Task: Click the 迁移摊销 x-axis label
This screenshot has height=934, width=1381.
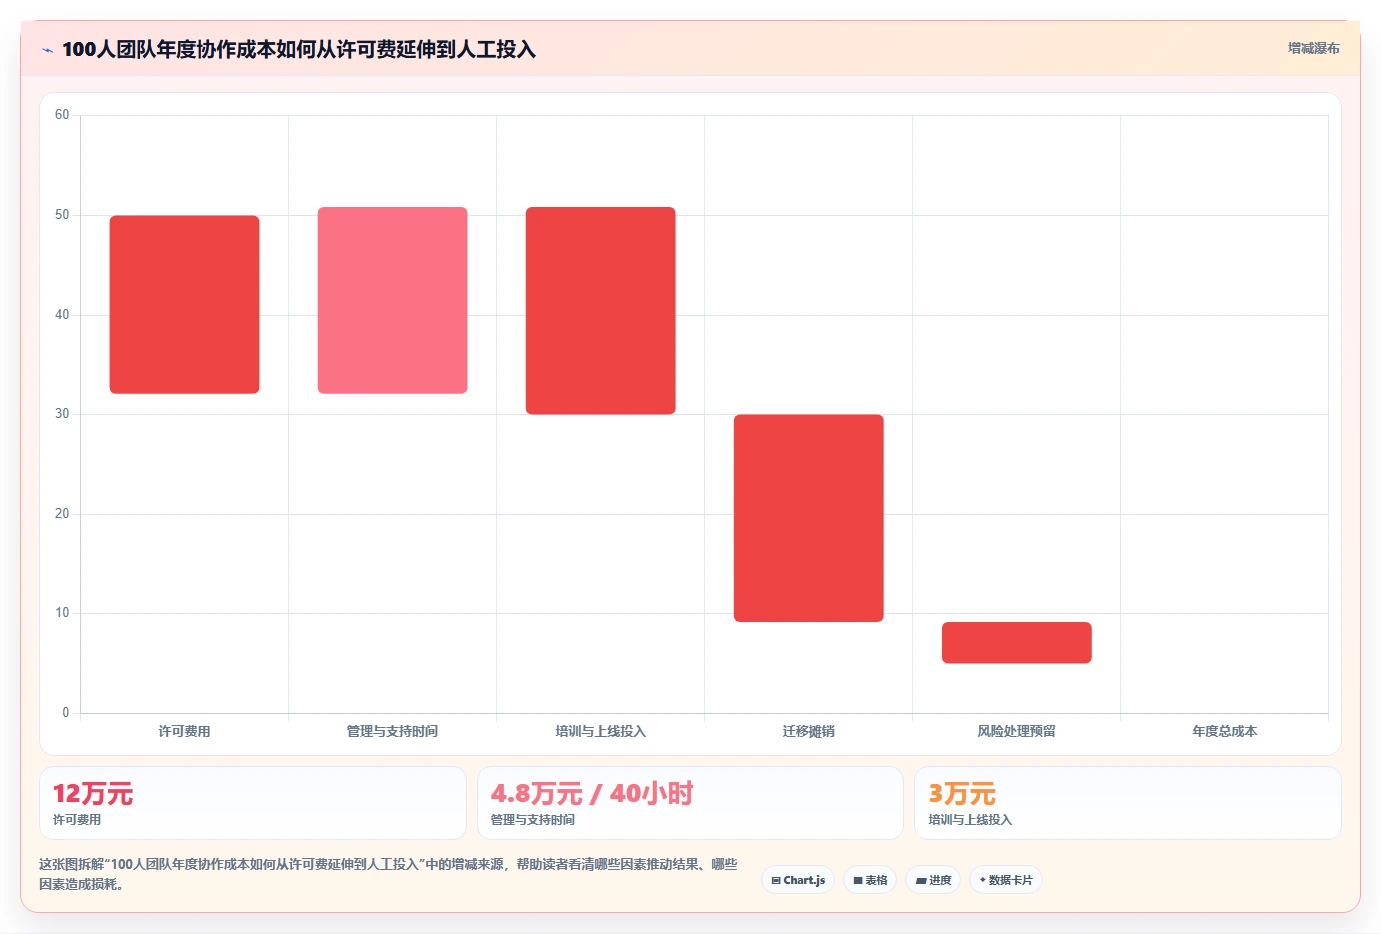Action: coord(808,731)
